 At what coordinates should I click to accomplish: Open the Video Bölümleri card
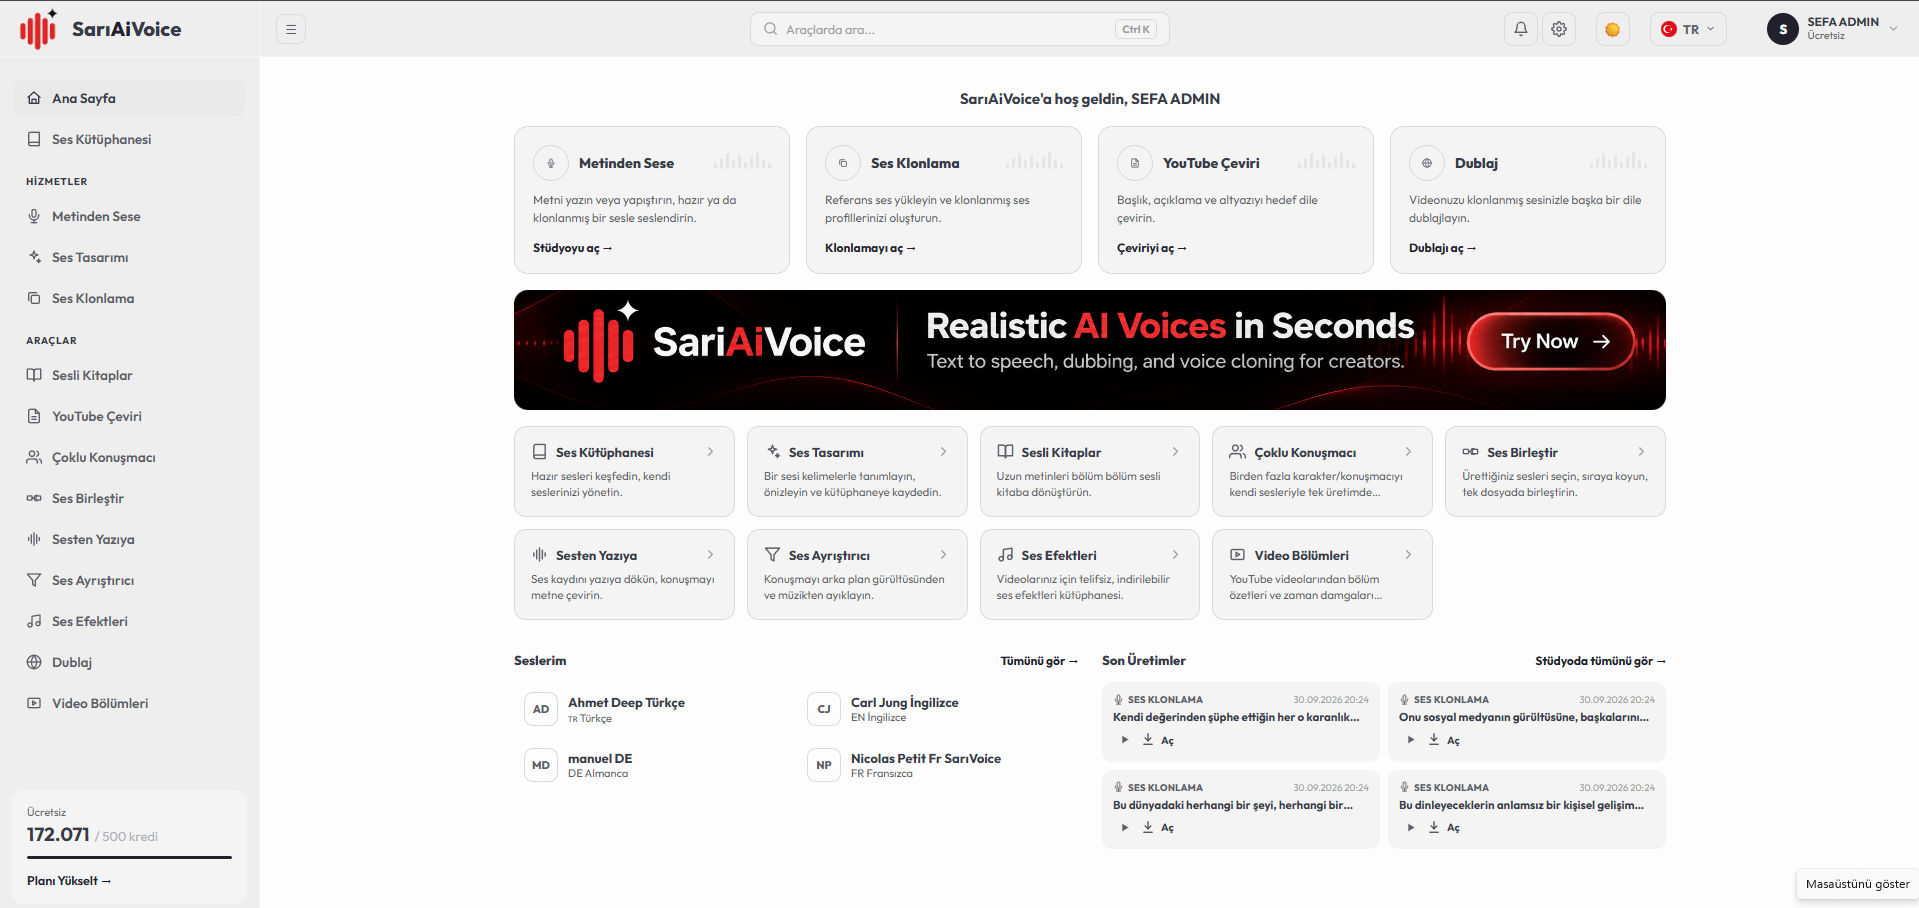pos(1322,574)
